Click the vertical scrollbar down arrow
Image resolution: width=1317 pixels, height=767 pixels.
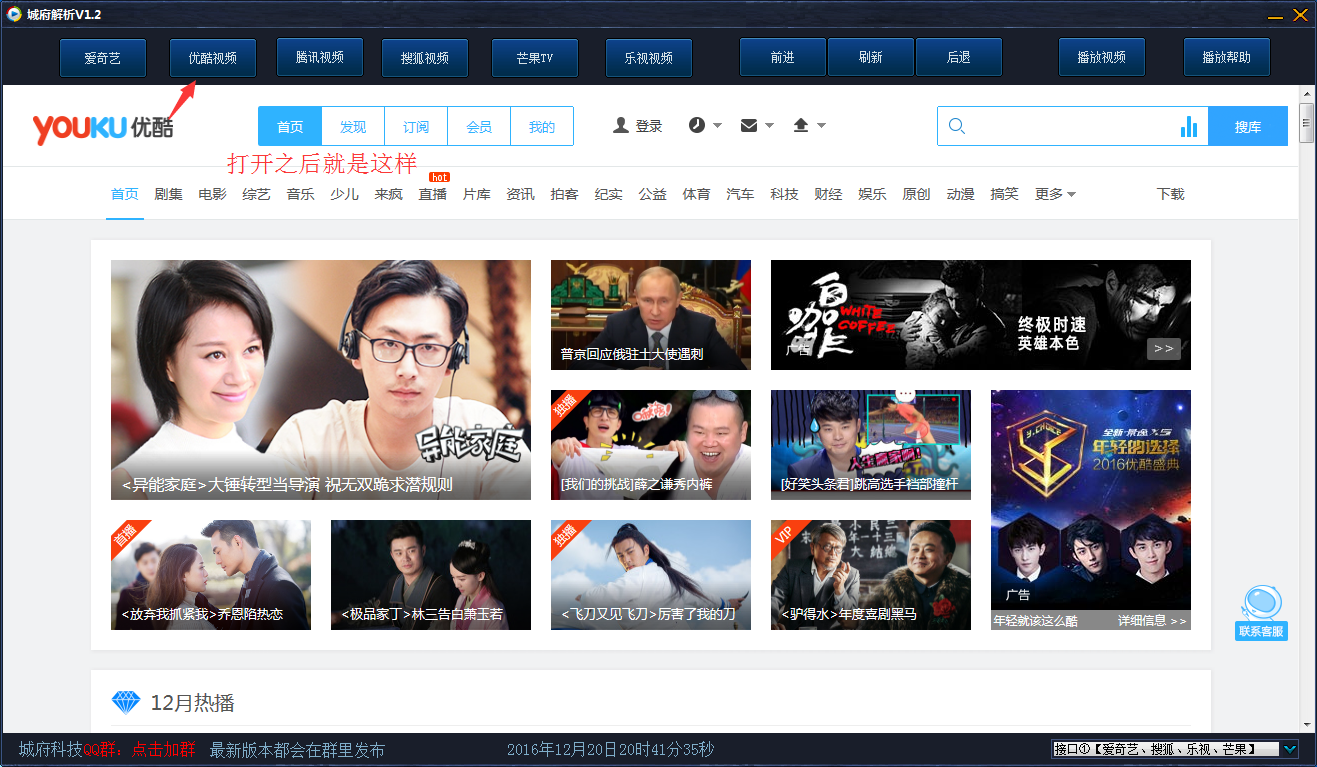1306,724
